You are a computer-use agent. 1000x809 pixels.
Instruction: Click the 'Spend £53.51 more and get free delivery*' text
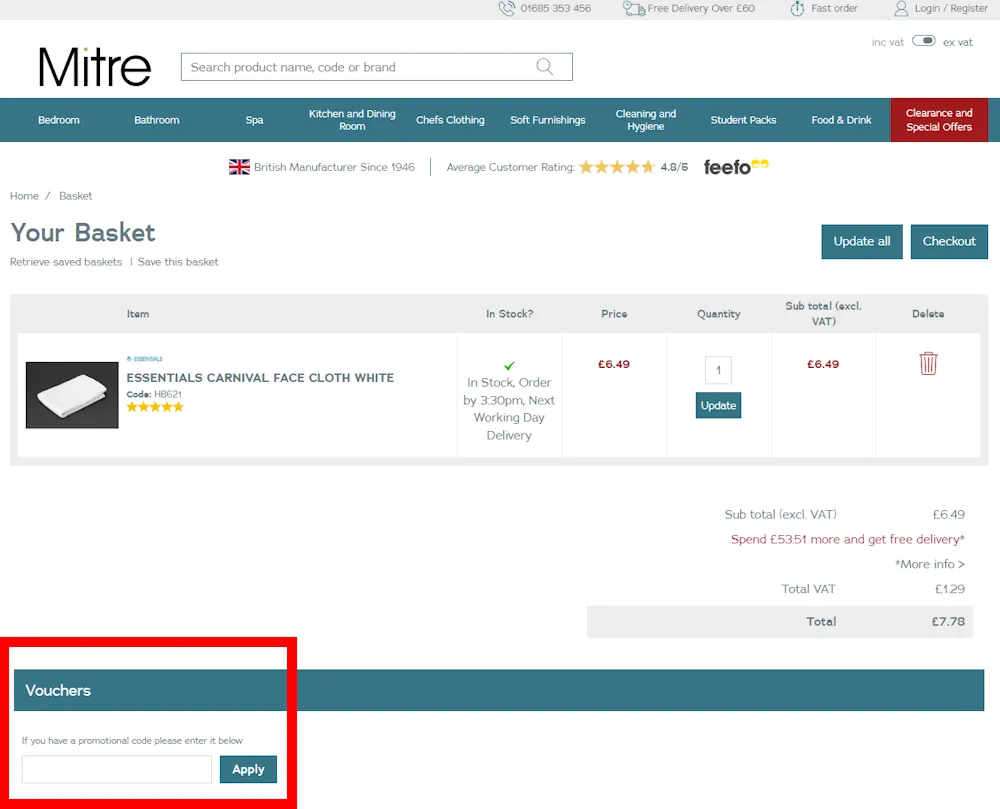click(848, 539)
